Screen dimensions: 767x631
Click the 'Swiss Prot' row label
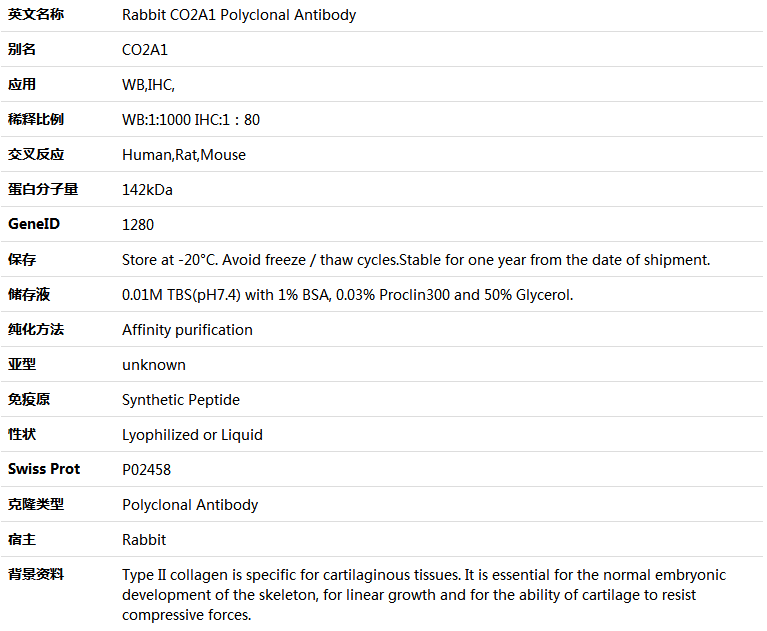pyautogui.click(x=44, y=469)
